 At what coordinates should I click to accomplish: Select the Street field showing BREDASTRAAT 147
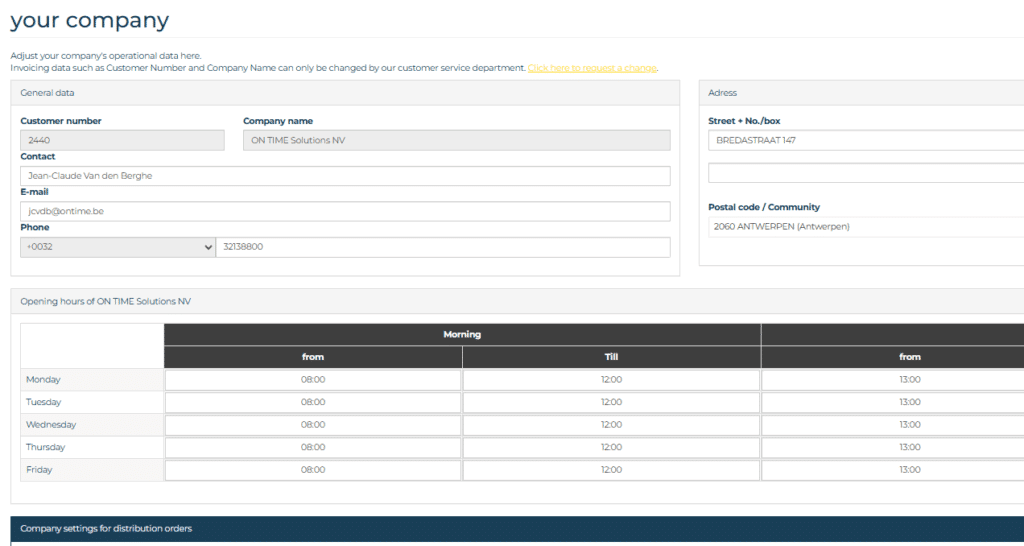point(866,141)
